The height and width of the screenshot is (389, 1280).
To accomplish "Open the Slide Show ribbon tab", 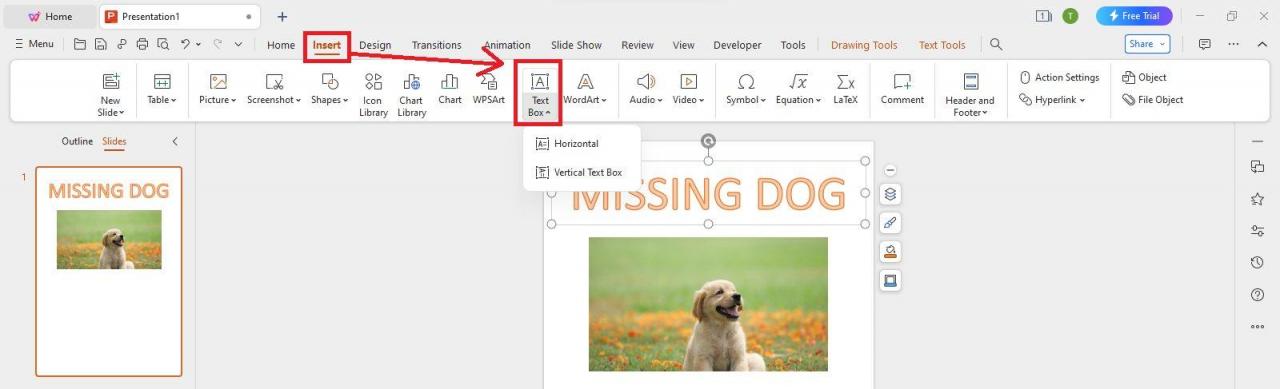I will [x=576, y=45].
